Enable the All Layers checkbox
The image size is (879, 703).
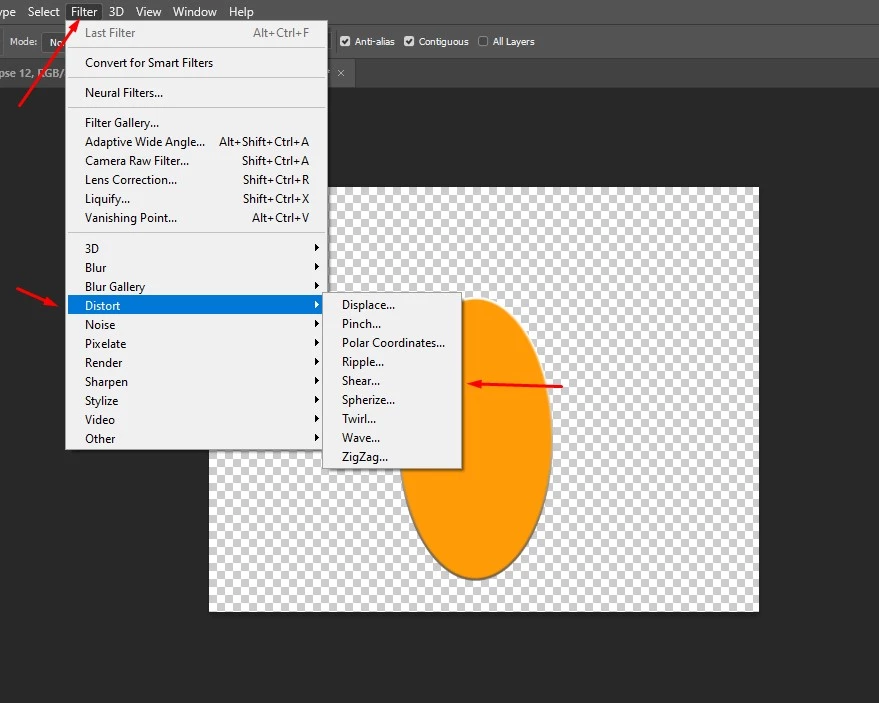tap(483, 41)
